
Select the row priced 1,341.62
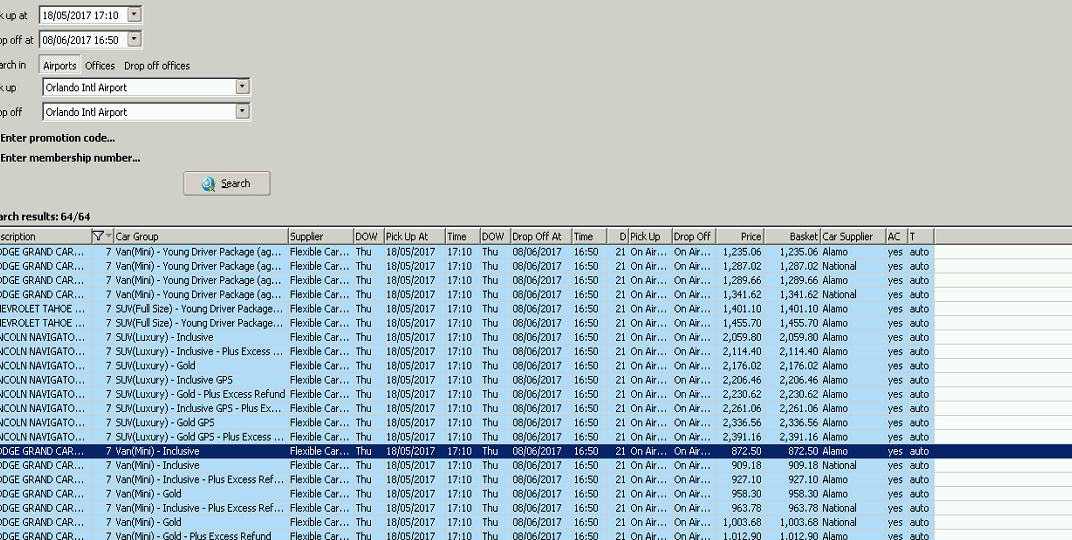467,295
